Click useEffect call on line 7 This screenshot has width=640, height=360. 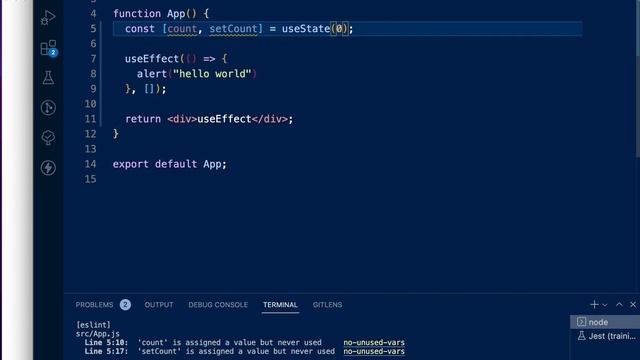[152, 59]
